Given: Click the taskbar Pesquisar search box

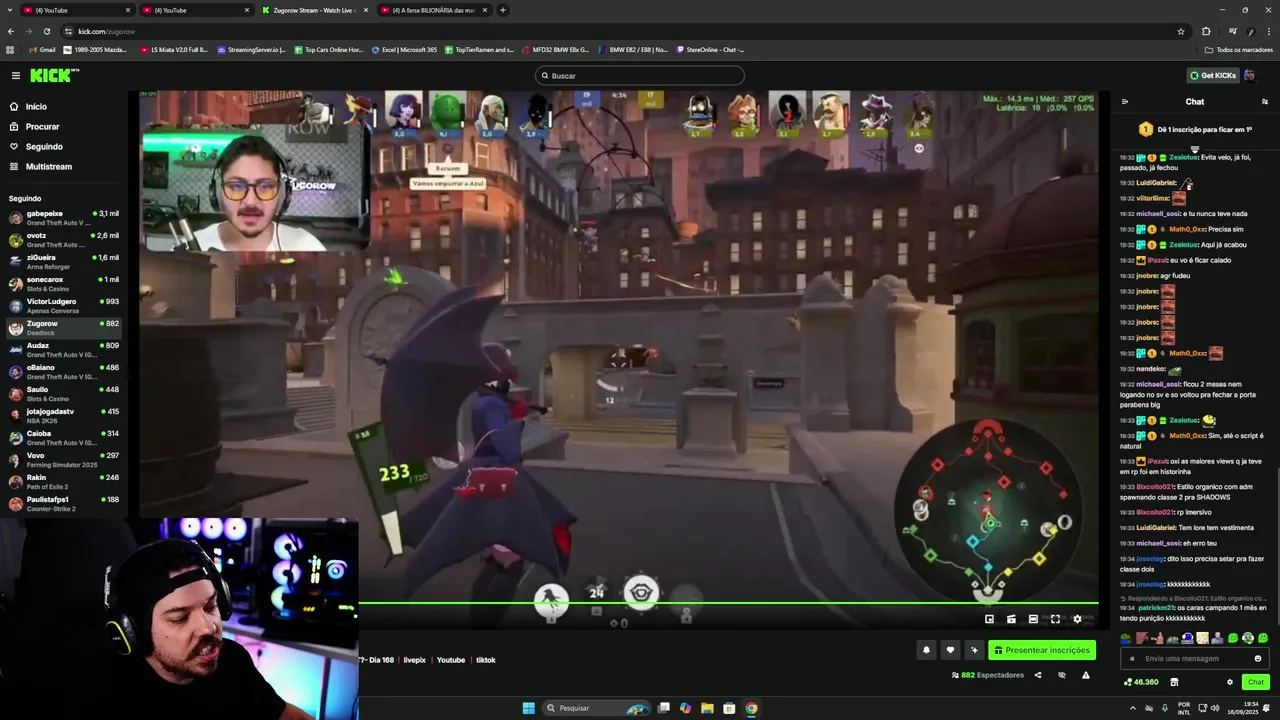Looking at the screenshot, I should point(598,708).
